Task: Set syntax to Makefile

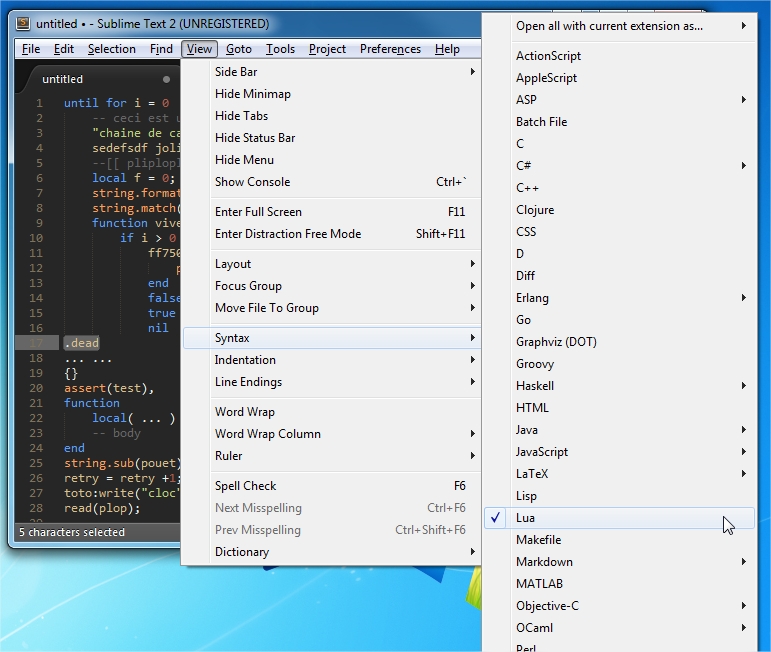Action: (619, 540)
